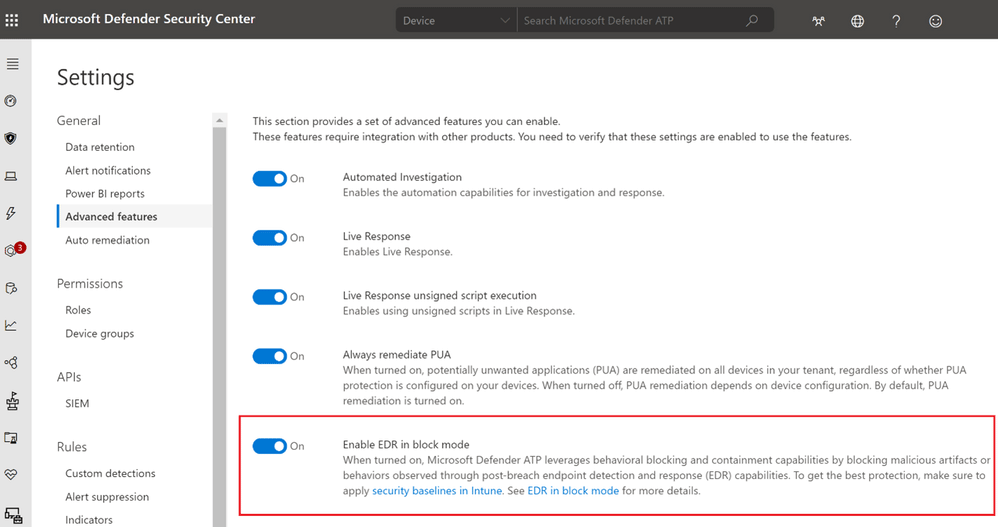Screen dimensions: 998x527
Task: Open the connected nodes share icon in the sidebar
Action: pyautogui.click(x=11, y=363)
